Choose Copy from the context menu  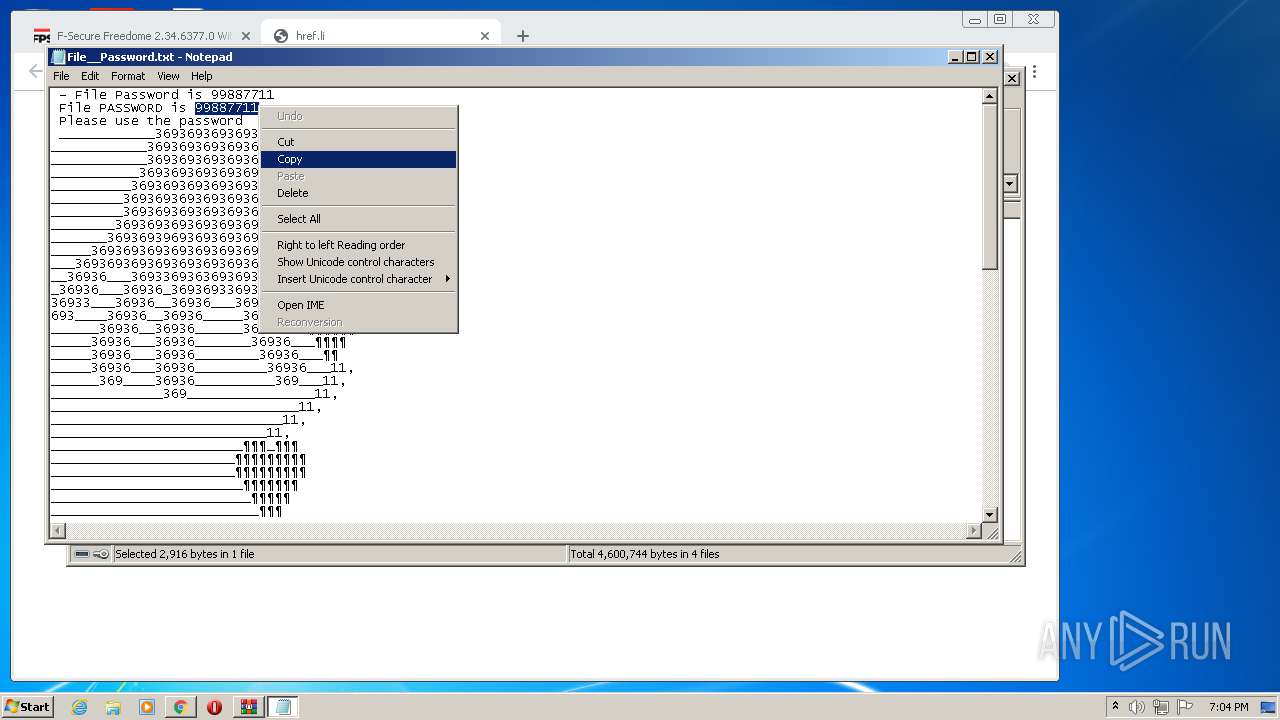pos(358,159)
